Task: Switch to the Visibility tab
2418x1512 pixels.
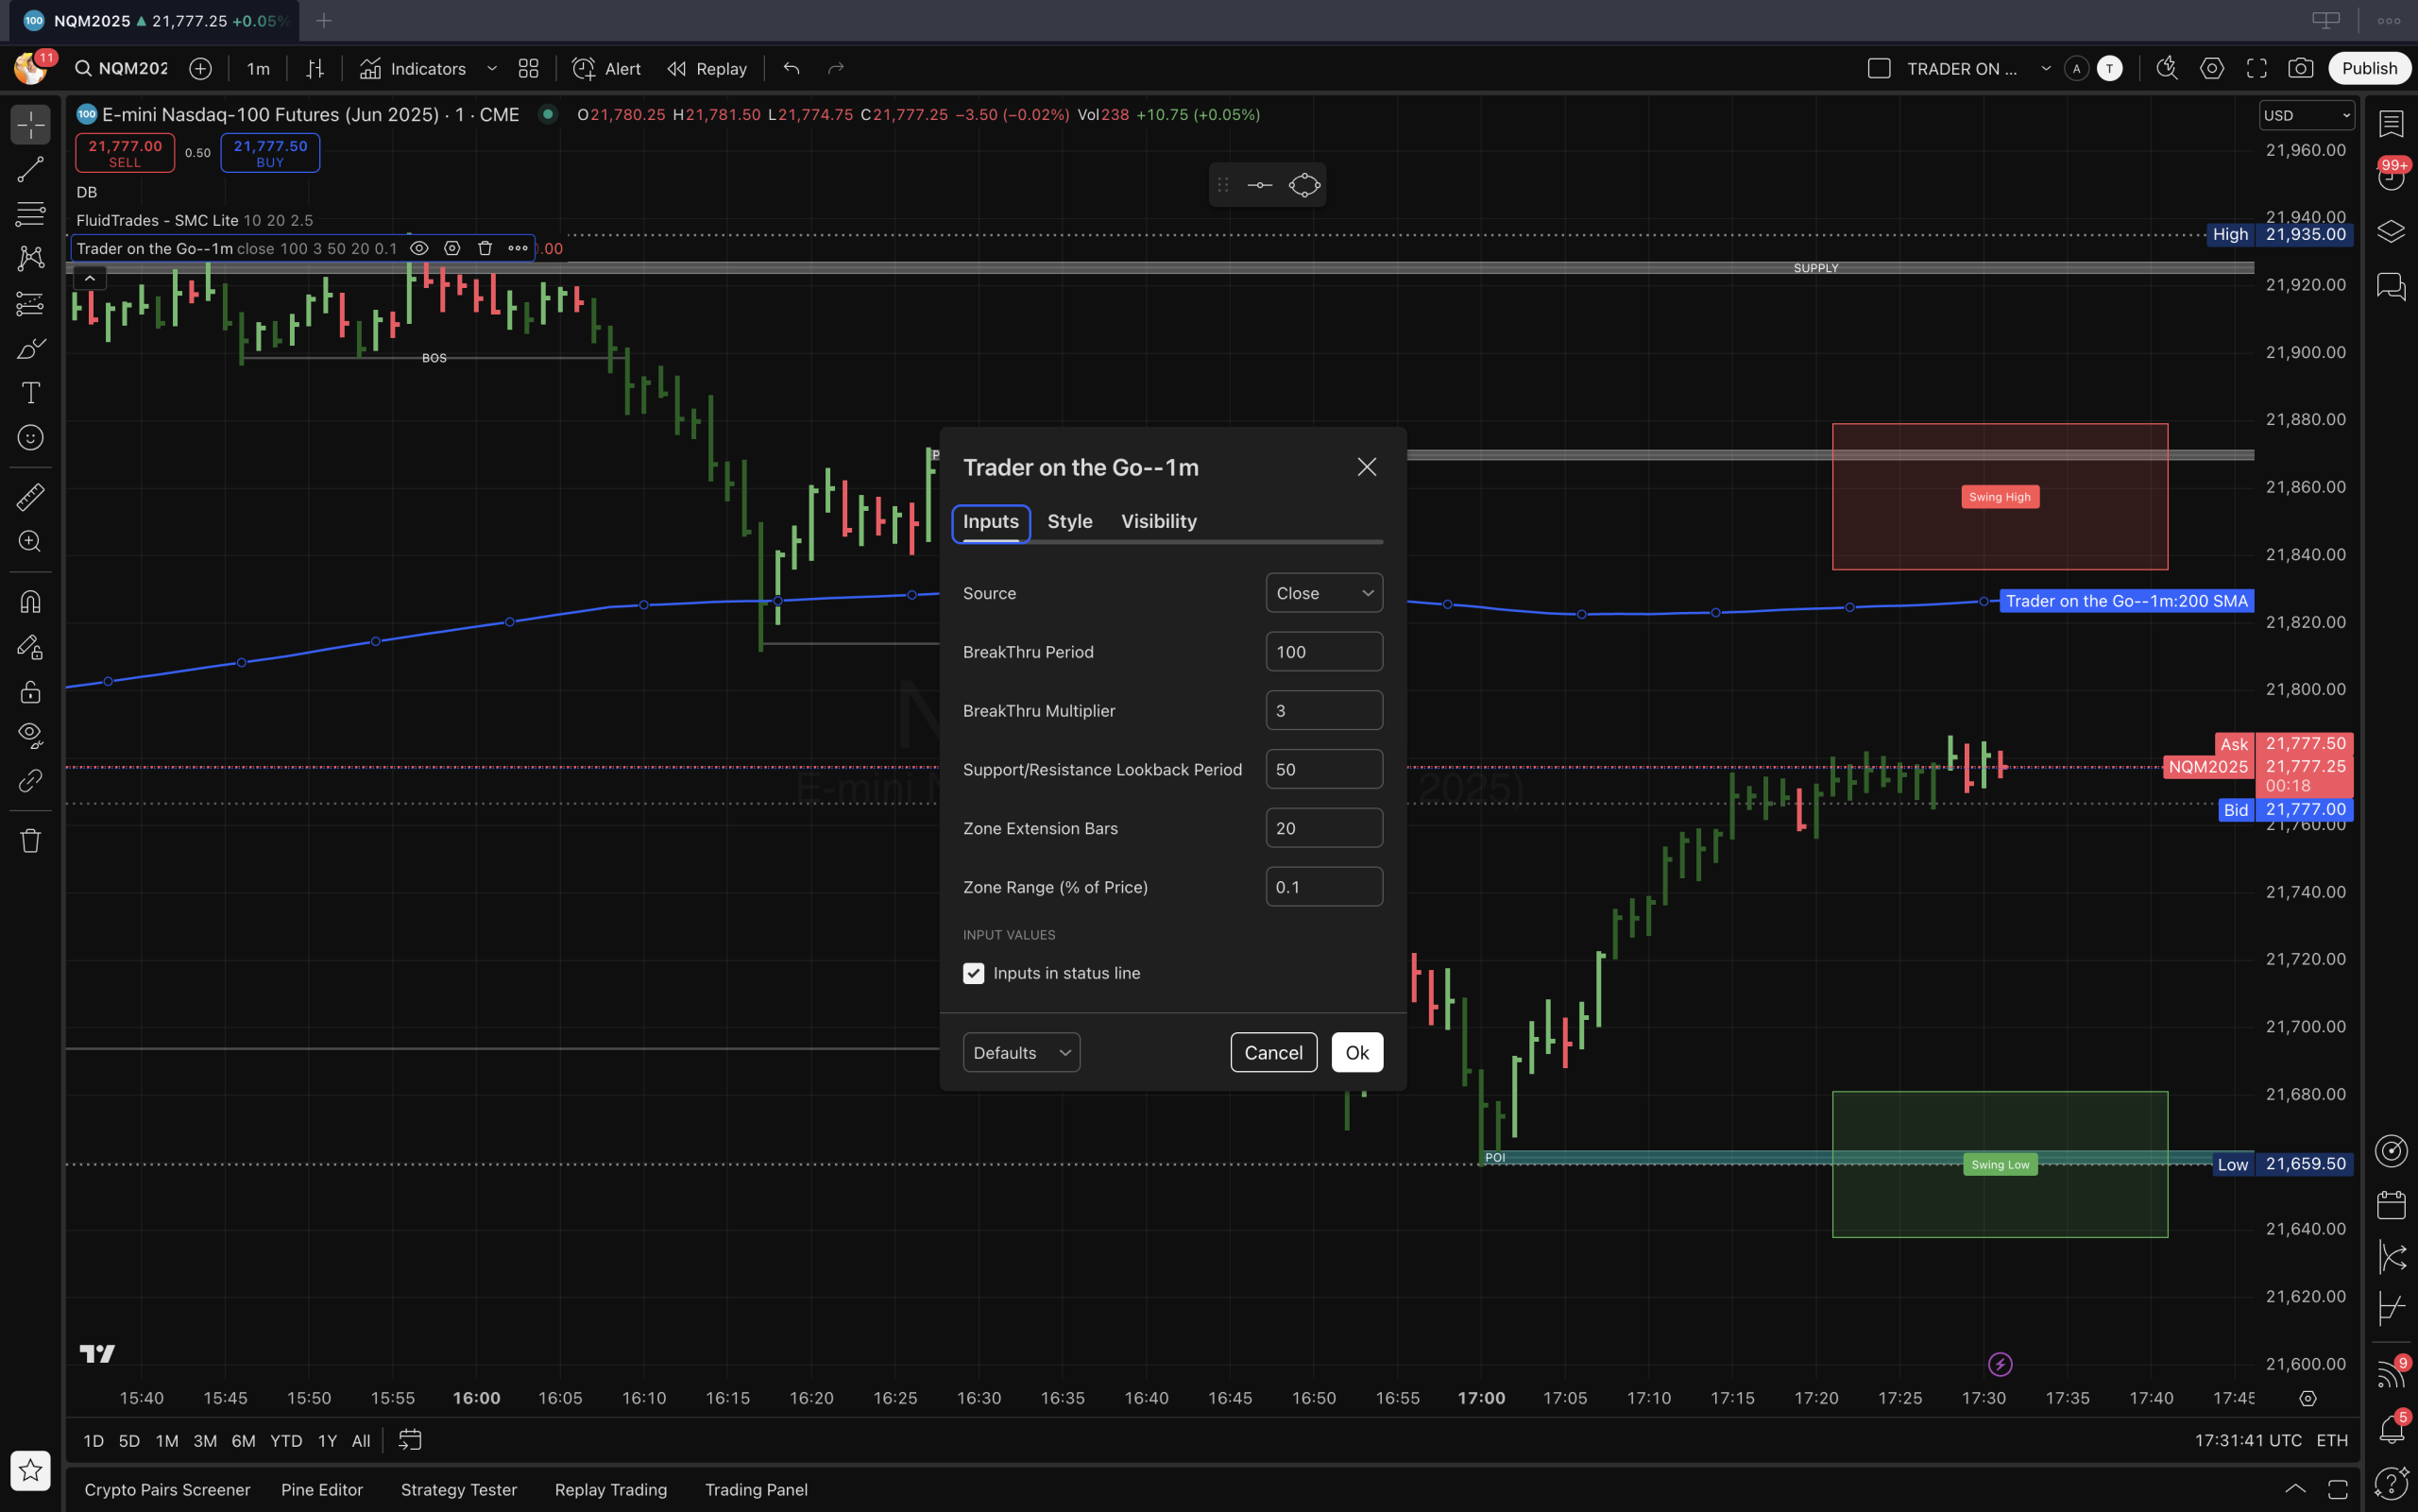Action: [x=1158, y=521]
